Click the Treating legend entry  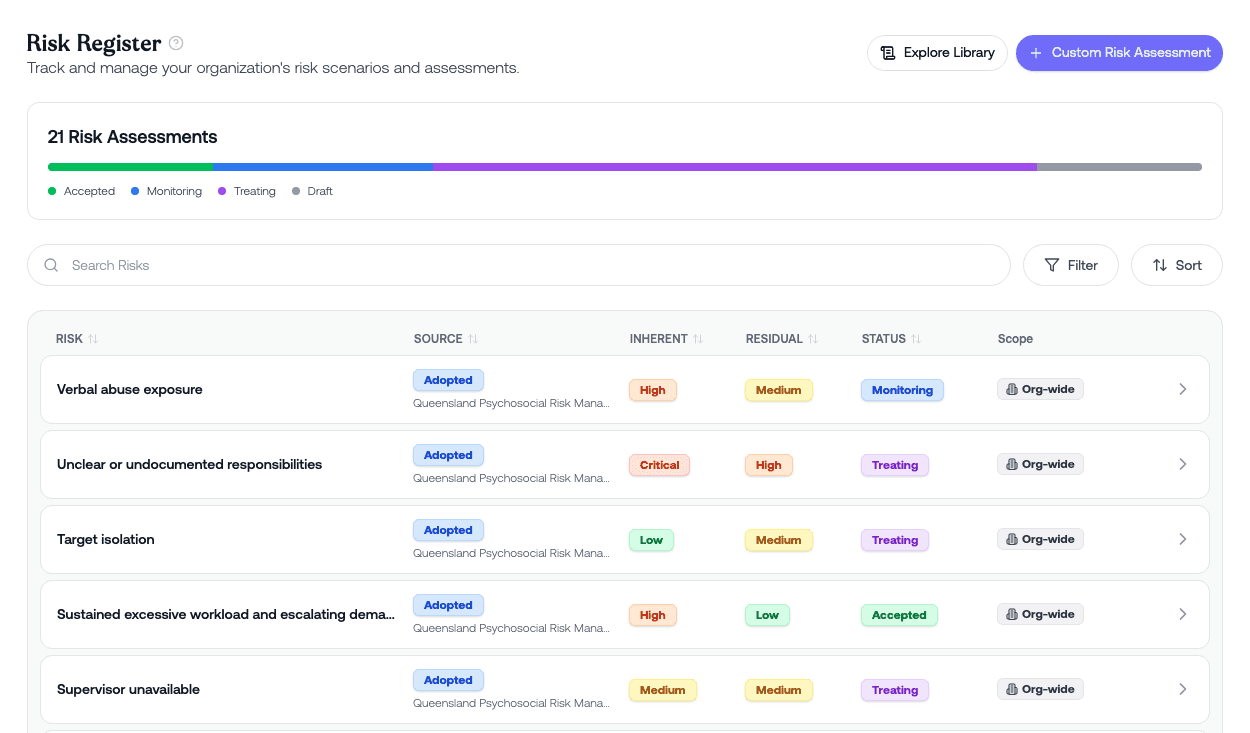point(247,191)
